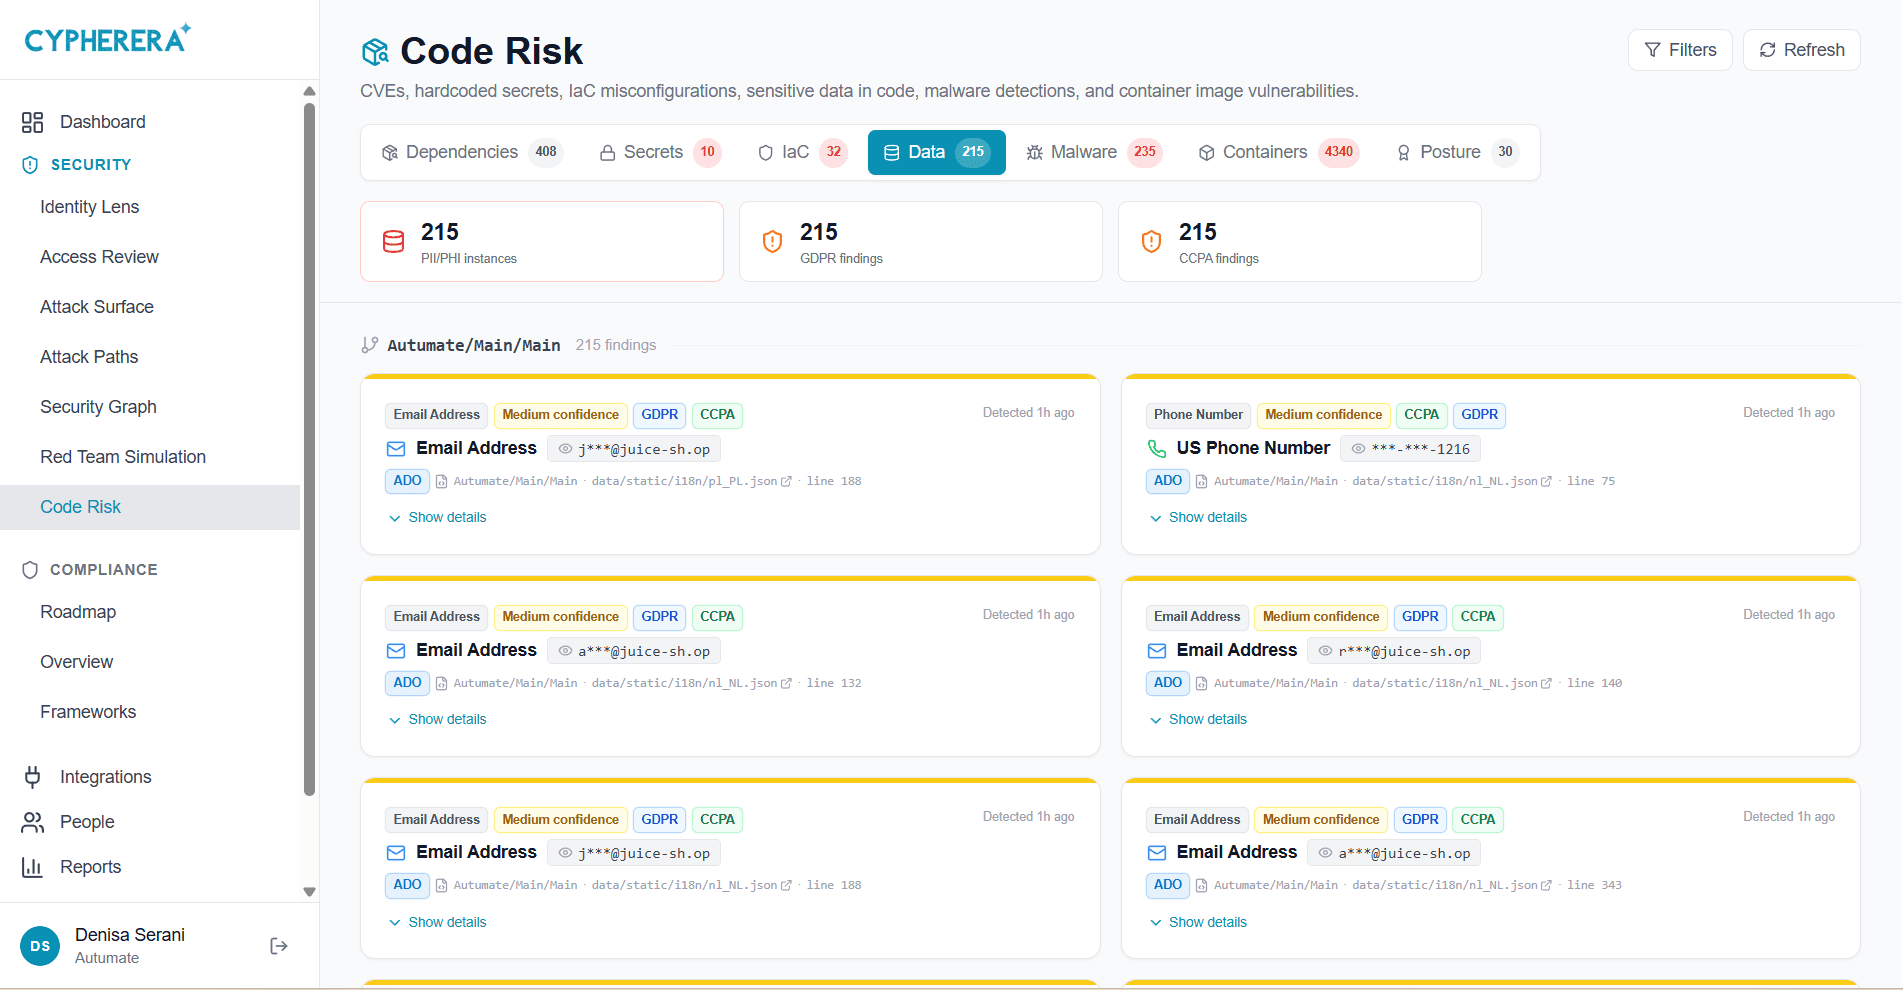The image size is (1903, 990).
Task: Click the branch icon beside Autumate/Main/Main
Action: [x=370, y=345]
